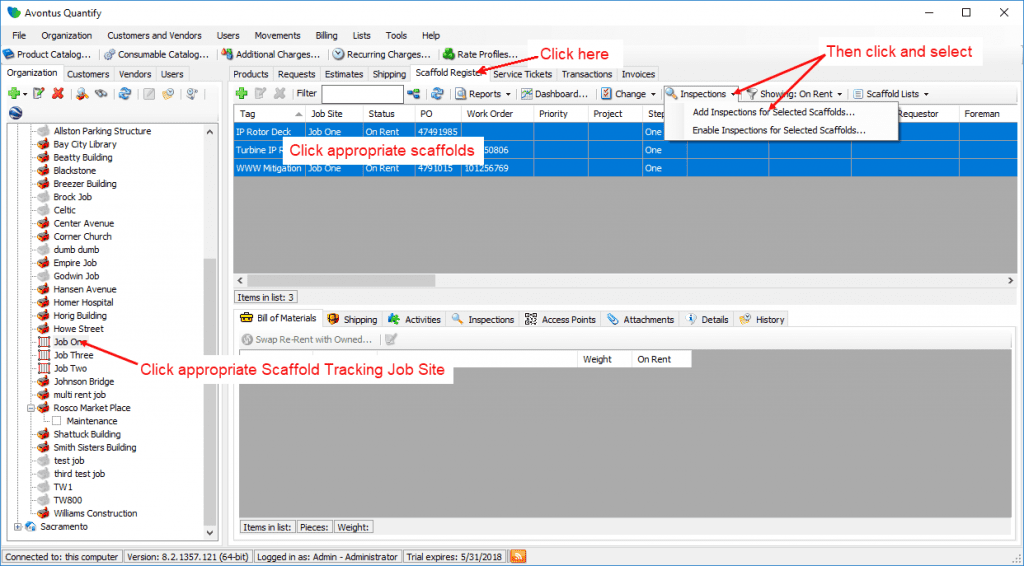Switch to Service Tickets tab

point(522,74)
